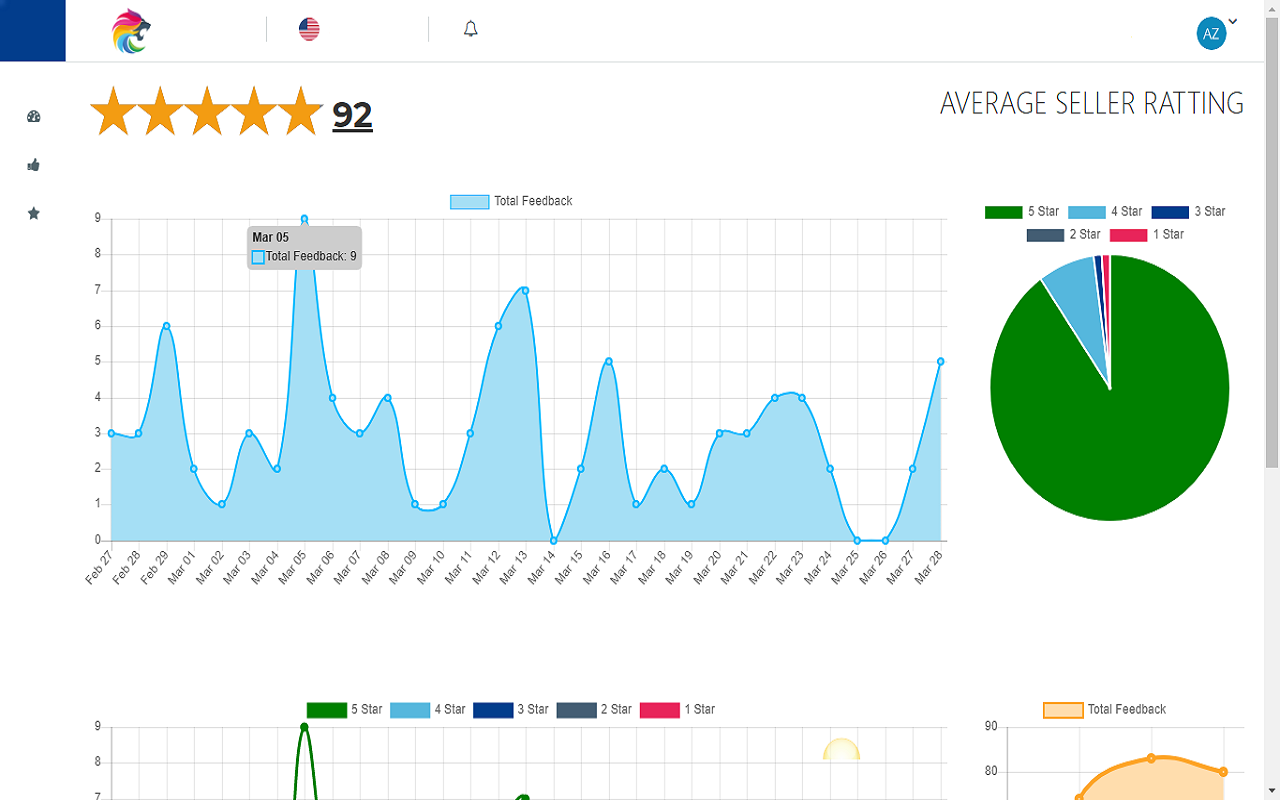This screenshot has width=1280, height=800.
Task: Toggle 4 Star legend on bottom line chart
Action: tap(428, 709)
